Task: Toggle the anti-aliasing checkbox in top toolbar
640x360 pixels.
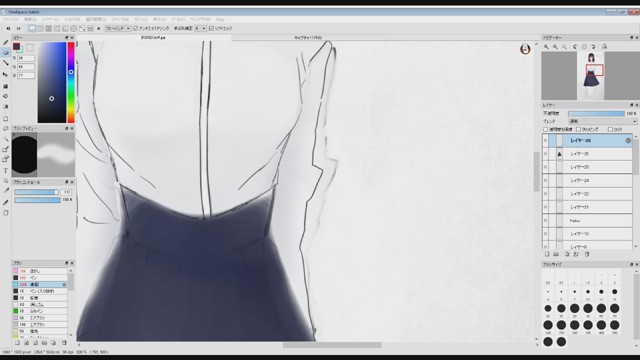Action: coord(136,29)
